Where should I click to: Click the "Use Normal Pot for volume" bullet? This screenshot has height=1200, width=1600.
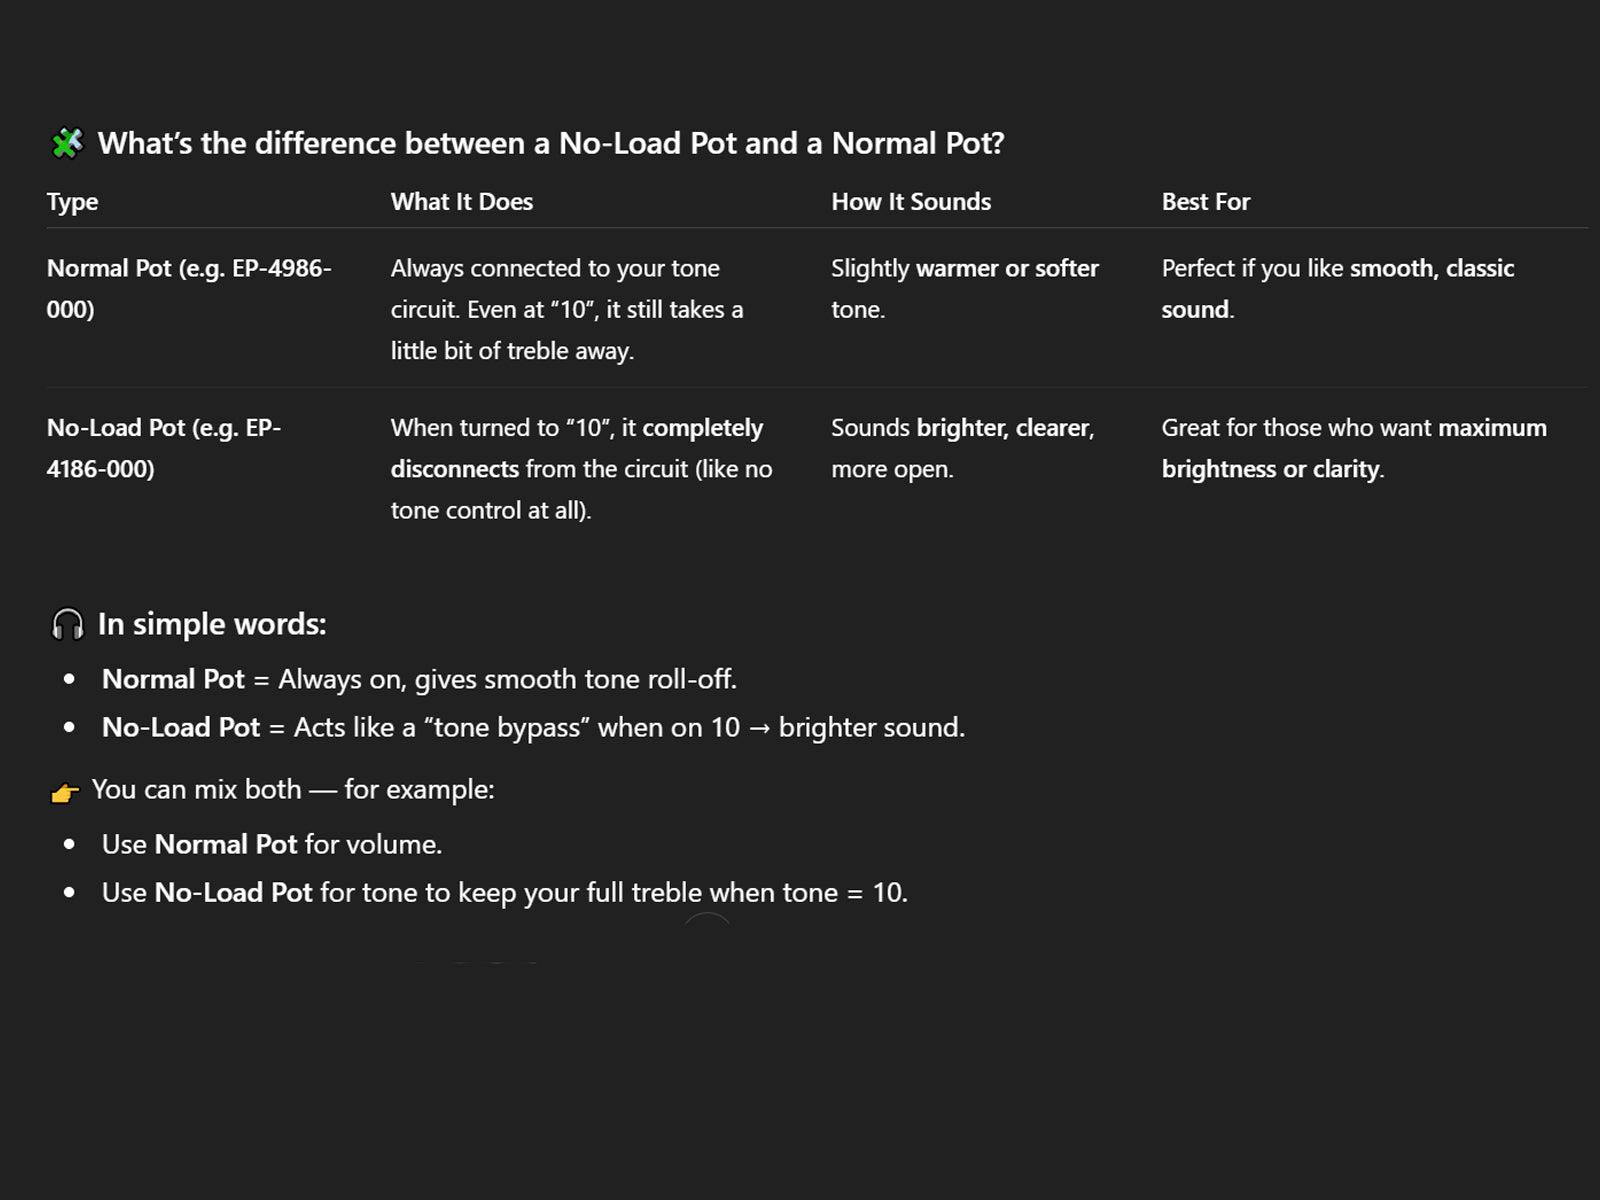tap(271, 844)
